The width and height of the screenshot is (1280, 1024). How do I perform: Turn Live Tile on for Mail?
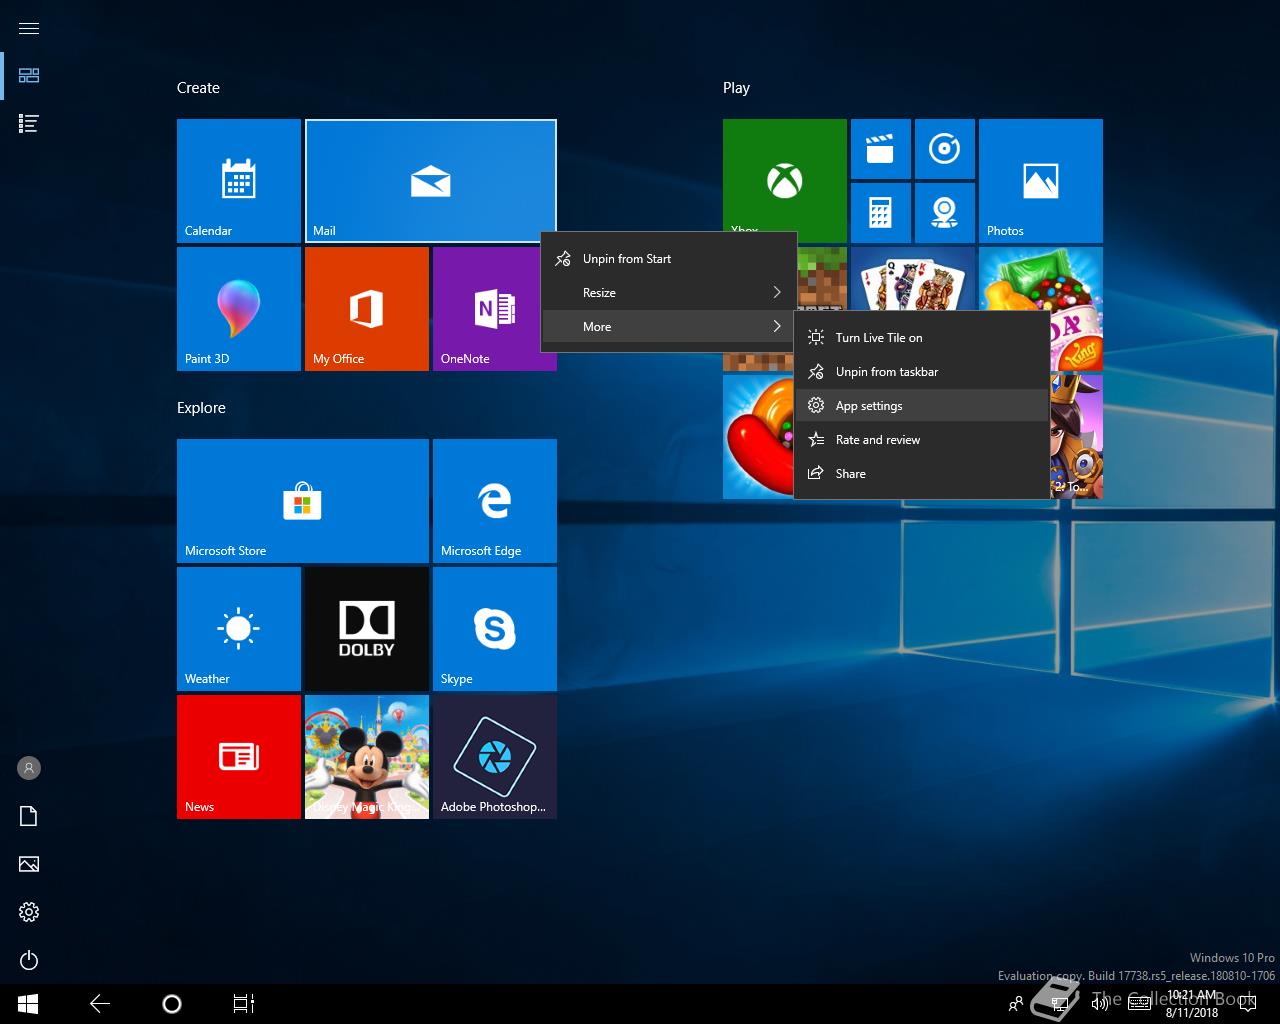921,338
